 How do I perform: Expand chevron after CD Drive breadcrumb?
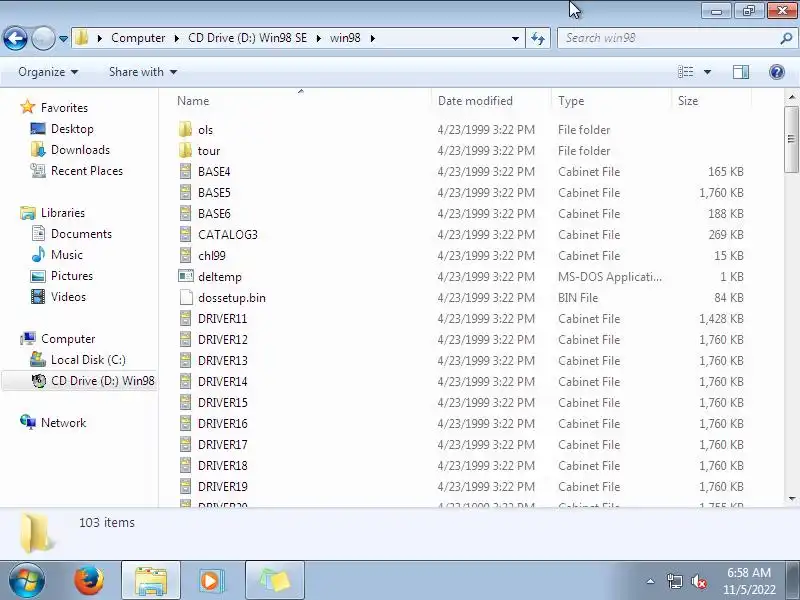(x=319, y=38)
